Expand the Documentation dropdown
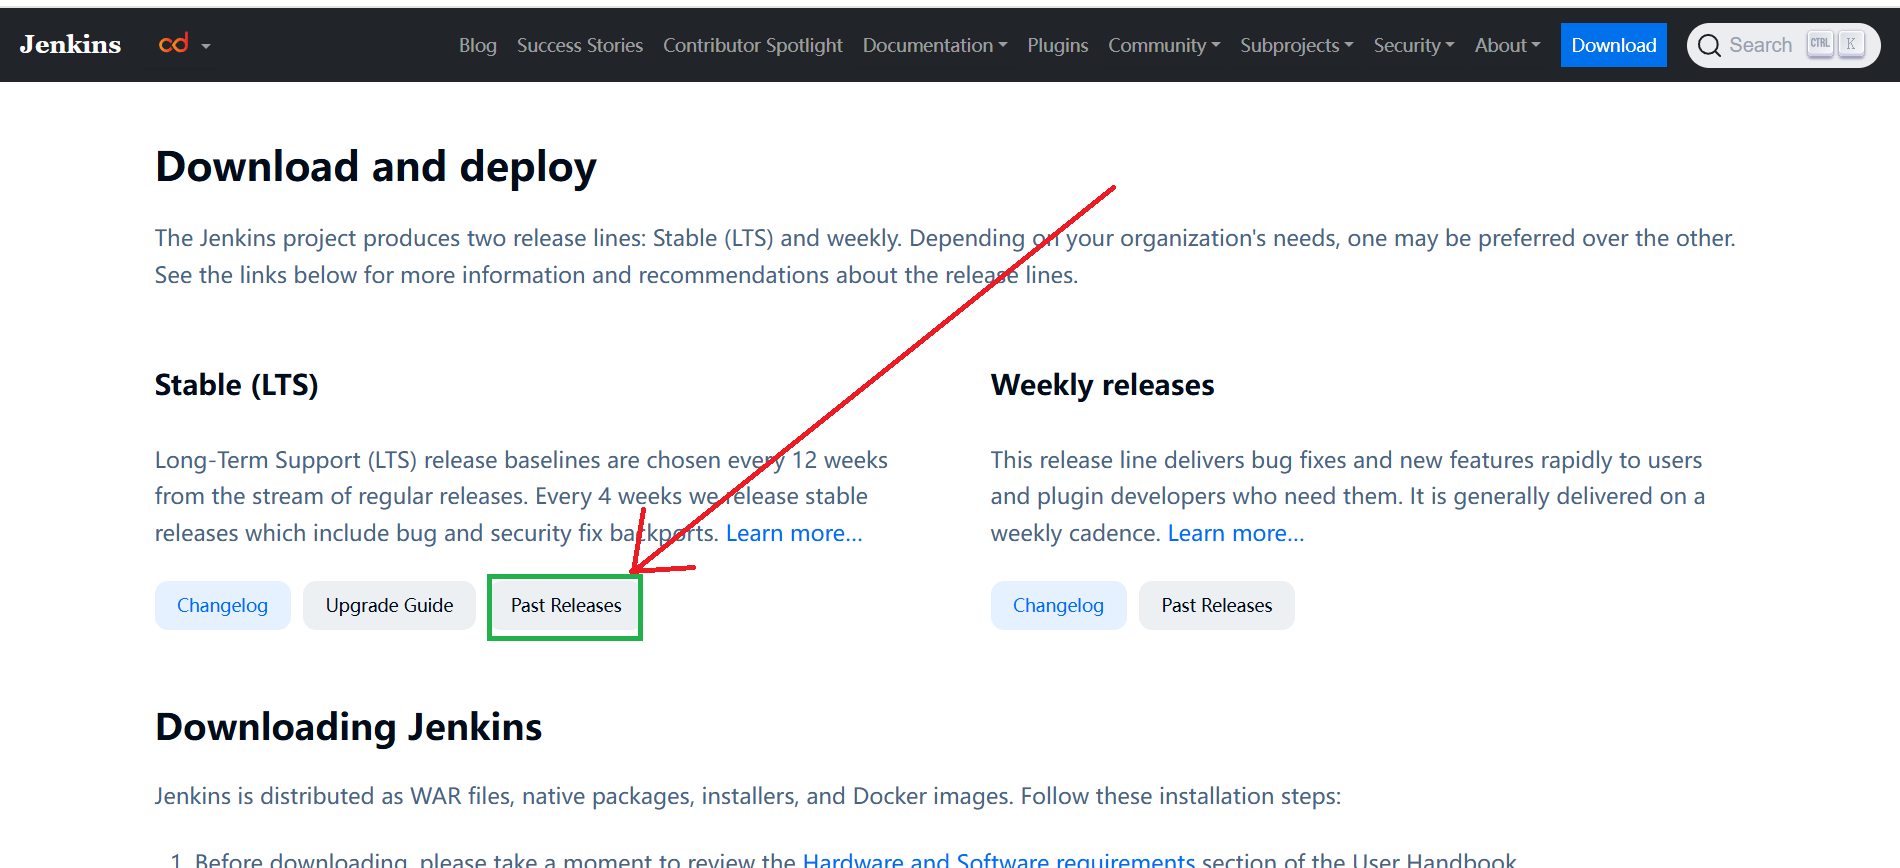This screenshot has width=1900, height=868. (935, 45)
